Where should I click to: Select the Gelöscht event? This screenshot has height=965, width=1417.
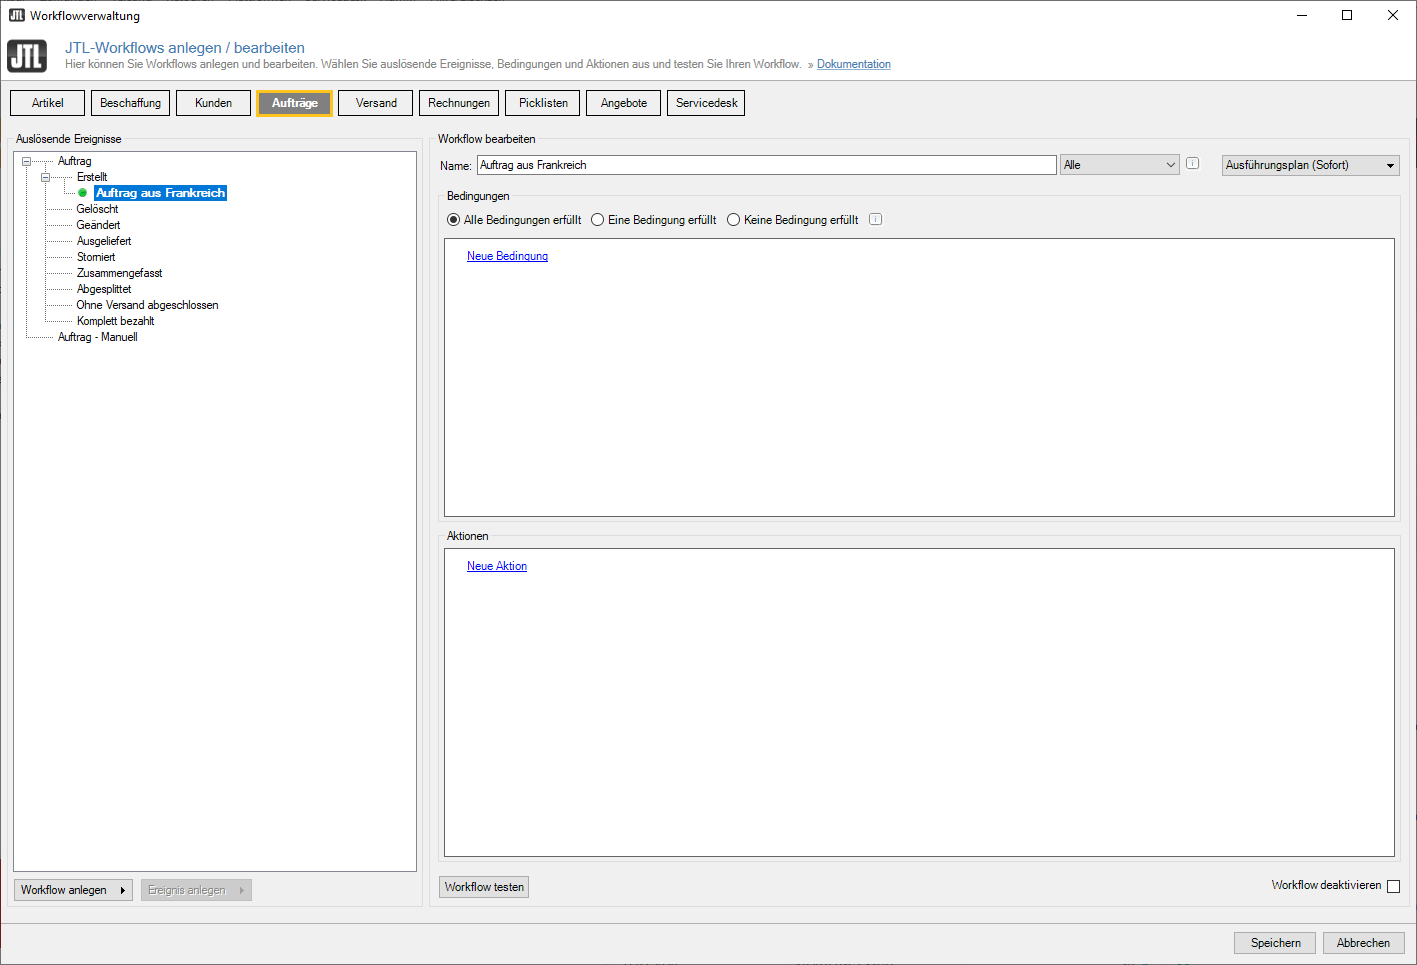(97, 209)
